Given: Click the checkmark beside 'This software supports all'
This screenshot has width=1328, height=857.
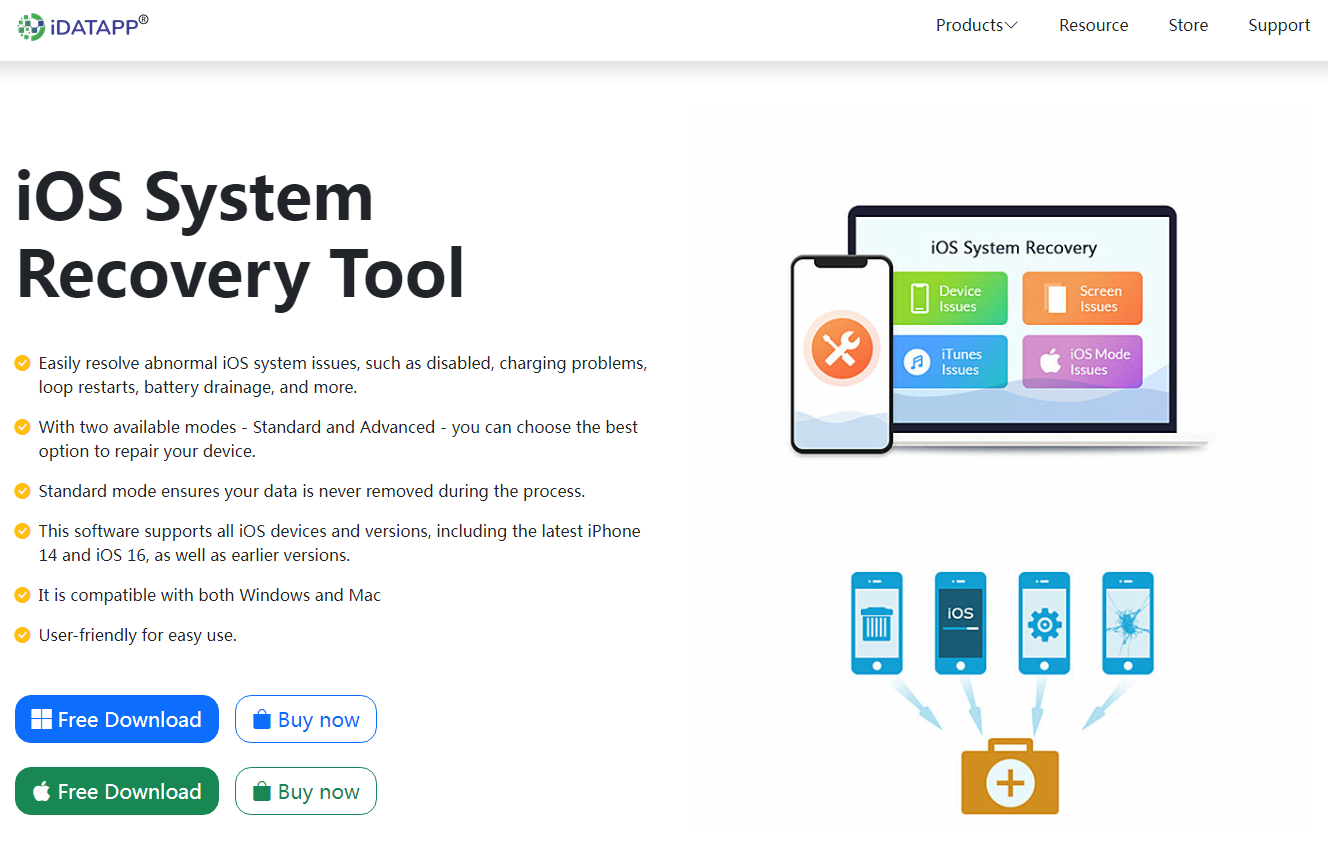Looking at the screenshot, I should tap(22, 531).
